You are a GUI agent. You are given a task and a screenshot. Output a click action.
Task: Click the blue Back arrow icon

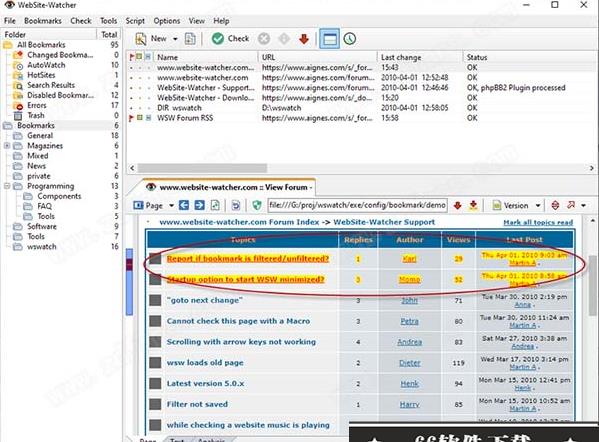184,206
